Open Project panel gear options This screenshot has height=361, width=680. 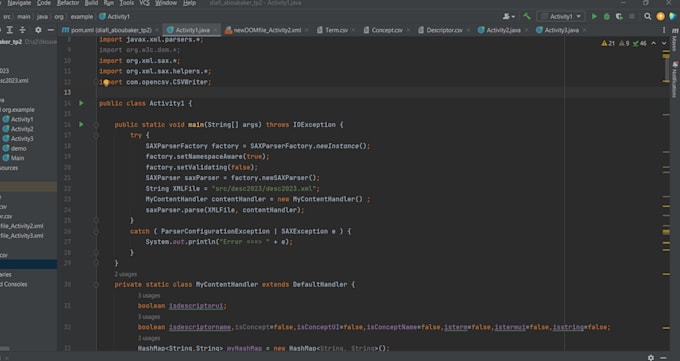coord(38,30)
